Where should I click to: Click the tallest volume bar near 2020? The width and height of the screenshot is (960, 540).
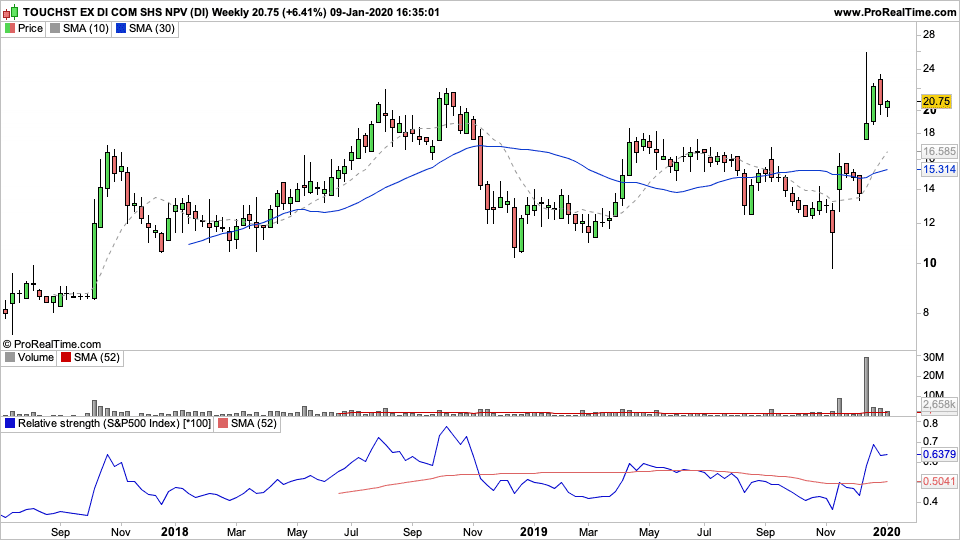(866, 386)
